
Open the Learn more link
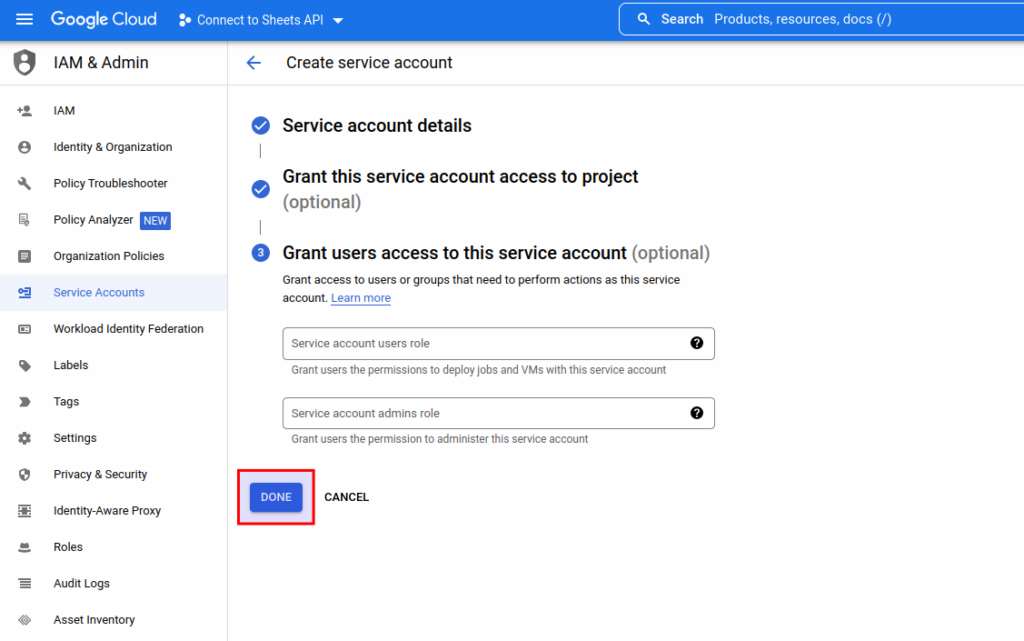[x=360, y=298]
